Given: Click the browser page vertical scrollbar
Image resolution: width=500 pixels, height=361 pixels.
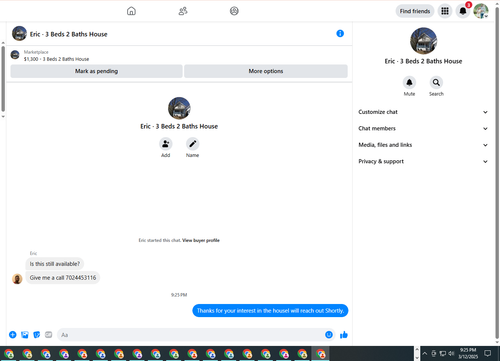Looking at the screenshot, I should pyautogui.click(x=497, y=173).
